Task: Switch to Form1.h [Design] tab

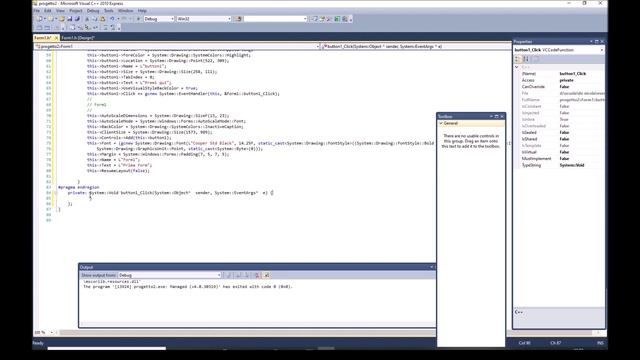Action: pos(78,38)
